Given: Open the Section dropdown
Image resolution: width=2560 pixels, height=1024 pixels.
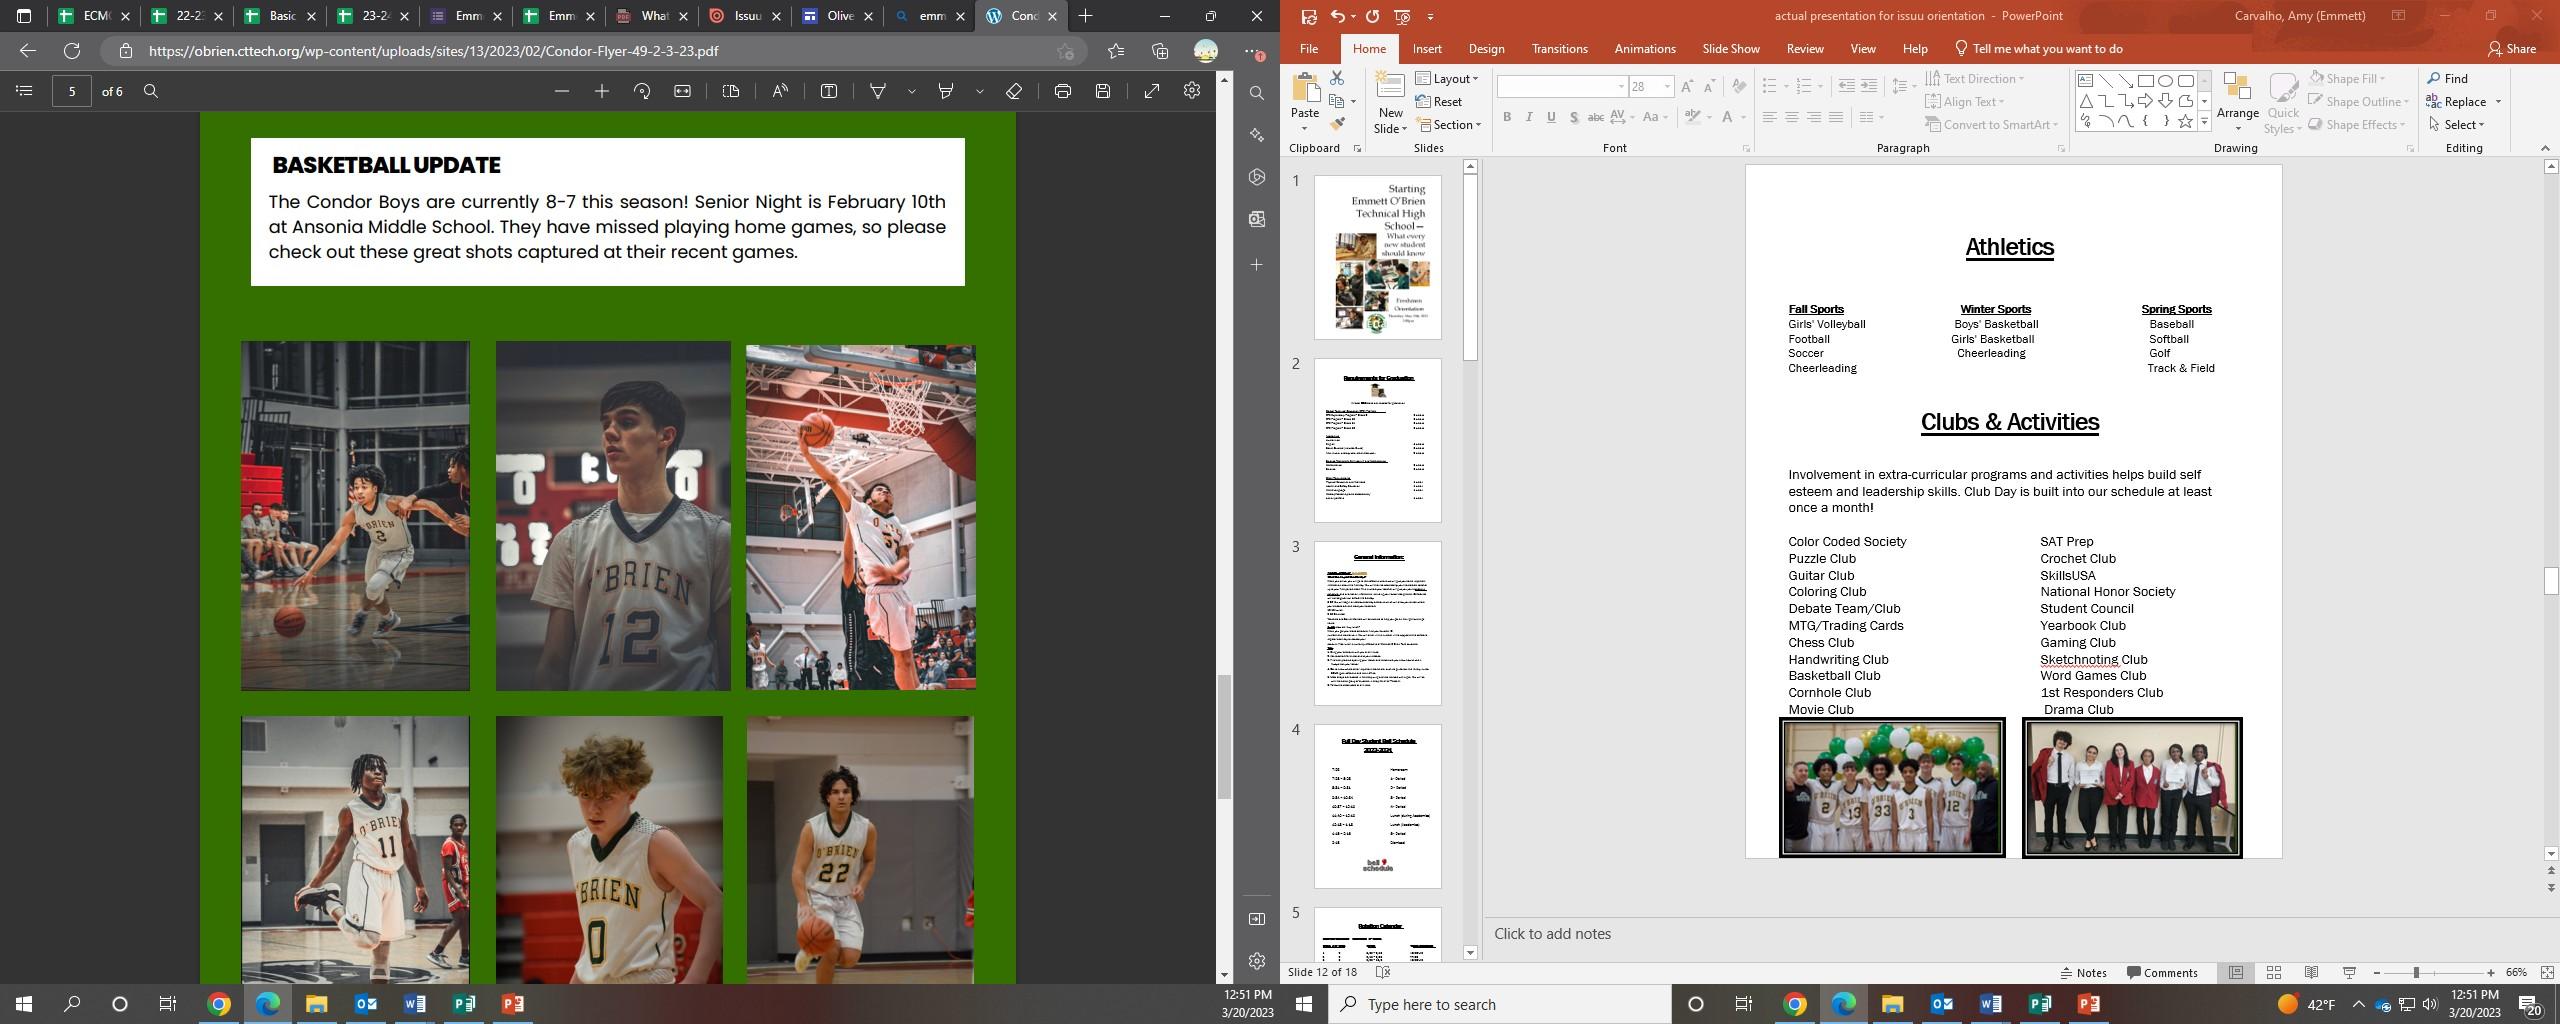Looking at the screenshot, I should coord(1448,125).
